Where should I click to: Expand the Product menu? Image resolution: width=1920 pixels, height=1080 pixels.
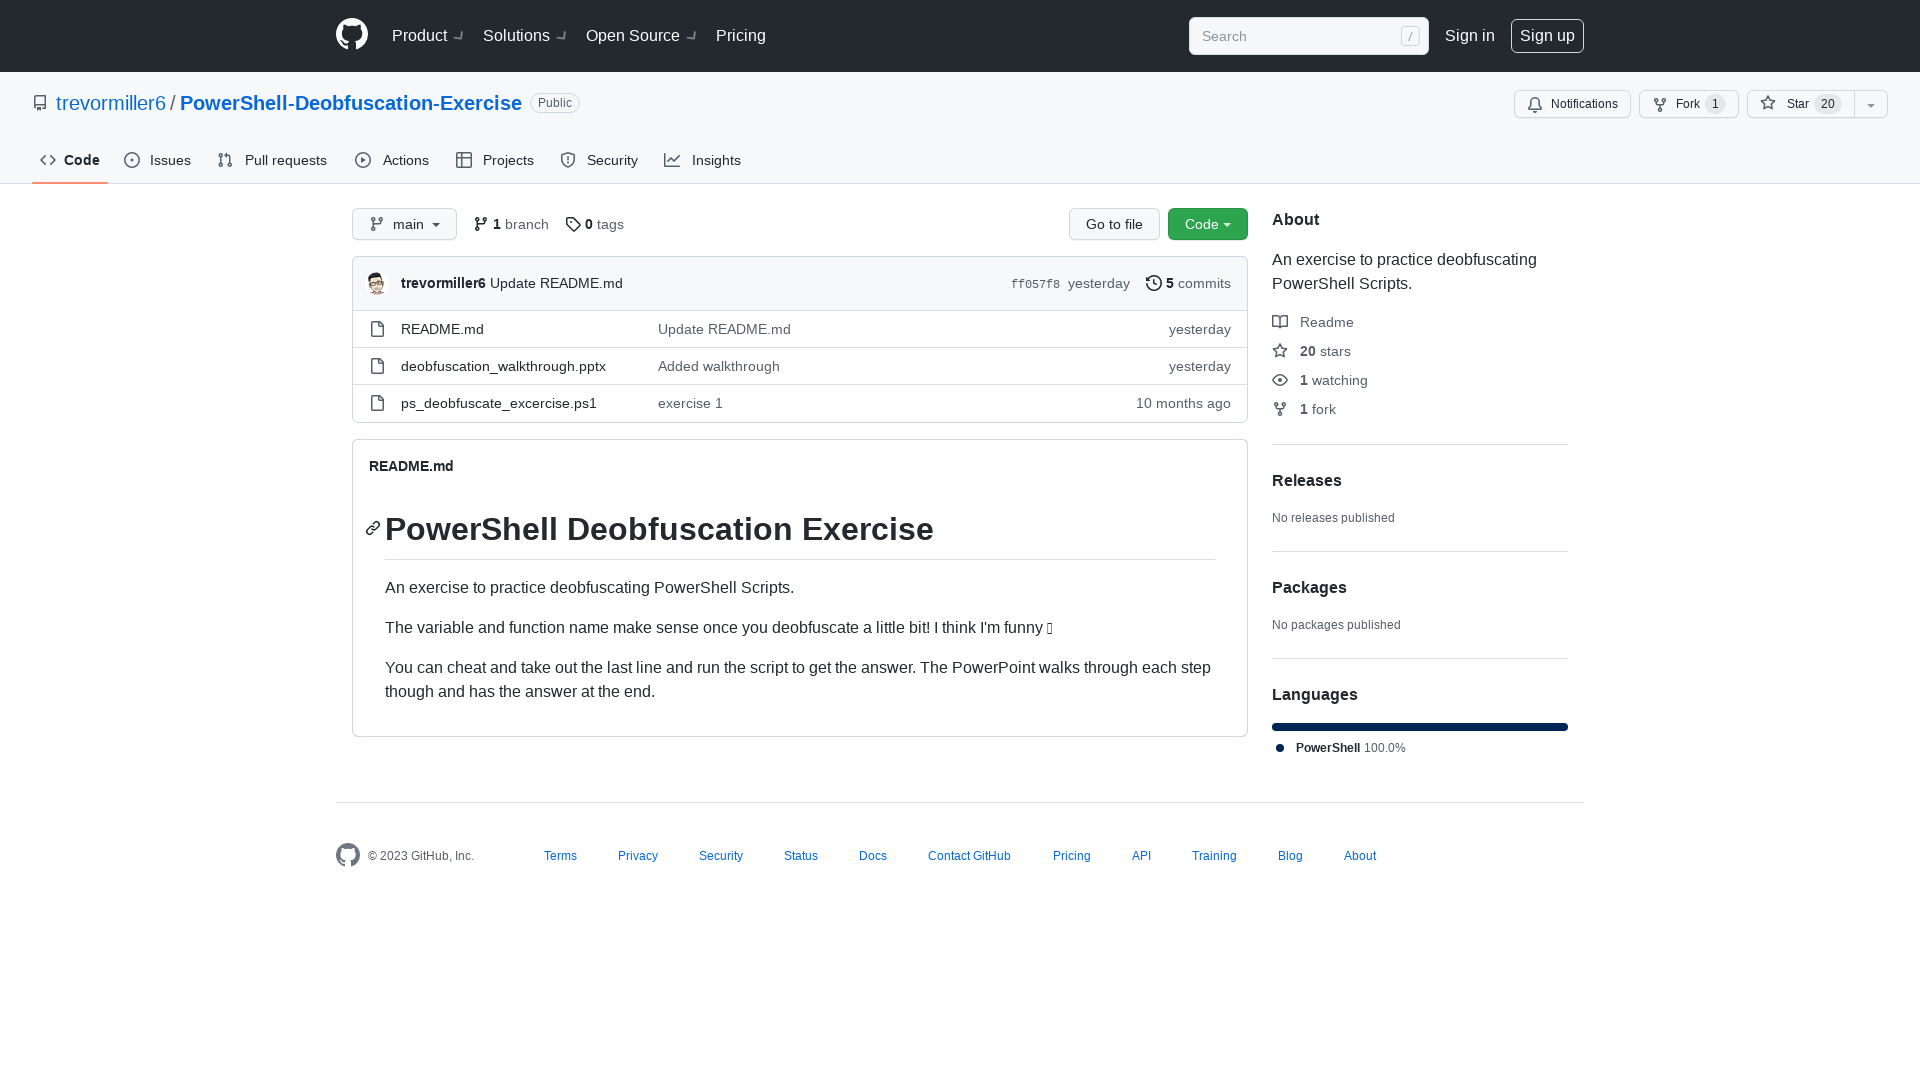(427, 36)
